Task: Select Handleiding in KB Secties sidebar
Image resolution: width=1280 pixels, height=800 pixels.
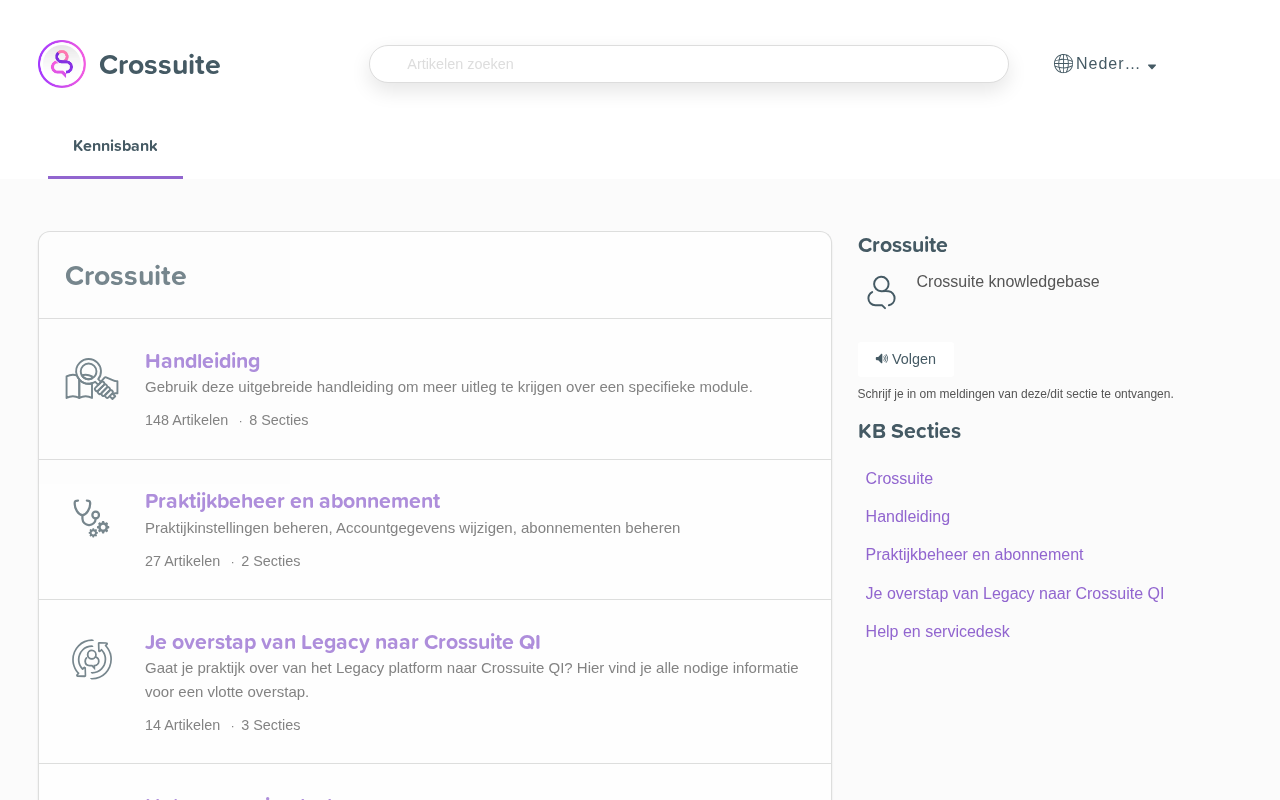Action: point(908,517)
